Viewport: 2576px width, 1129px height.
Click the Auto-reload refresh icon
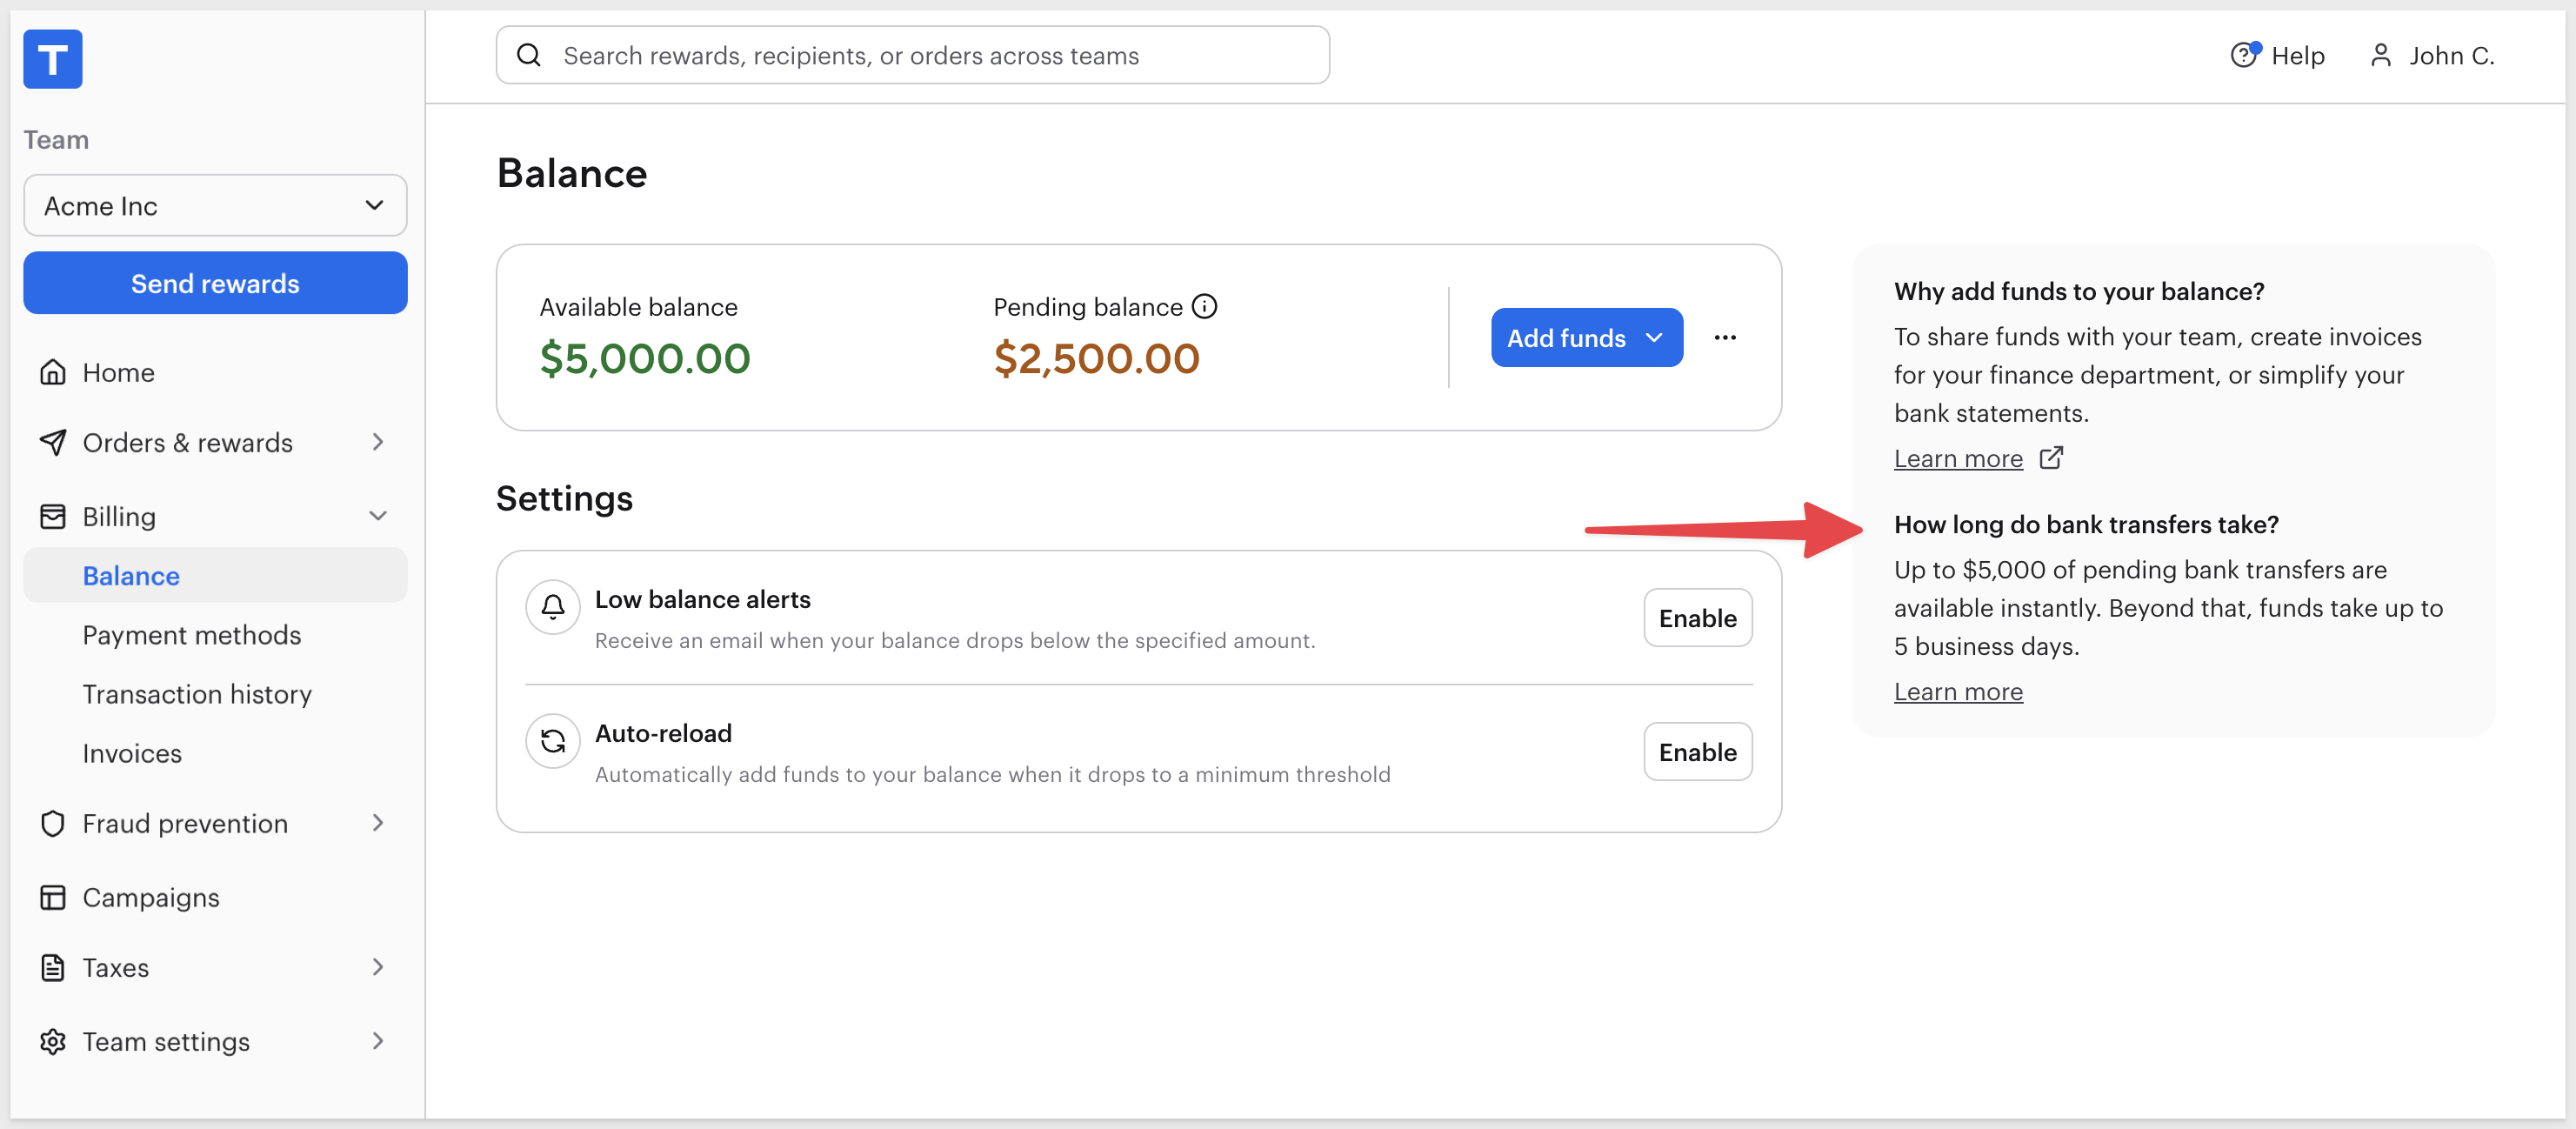click(x=553, y=741)
